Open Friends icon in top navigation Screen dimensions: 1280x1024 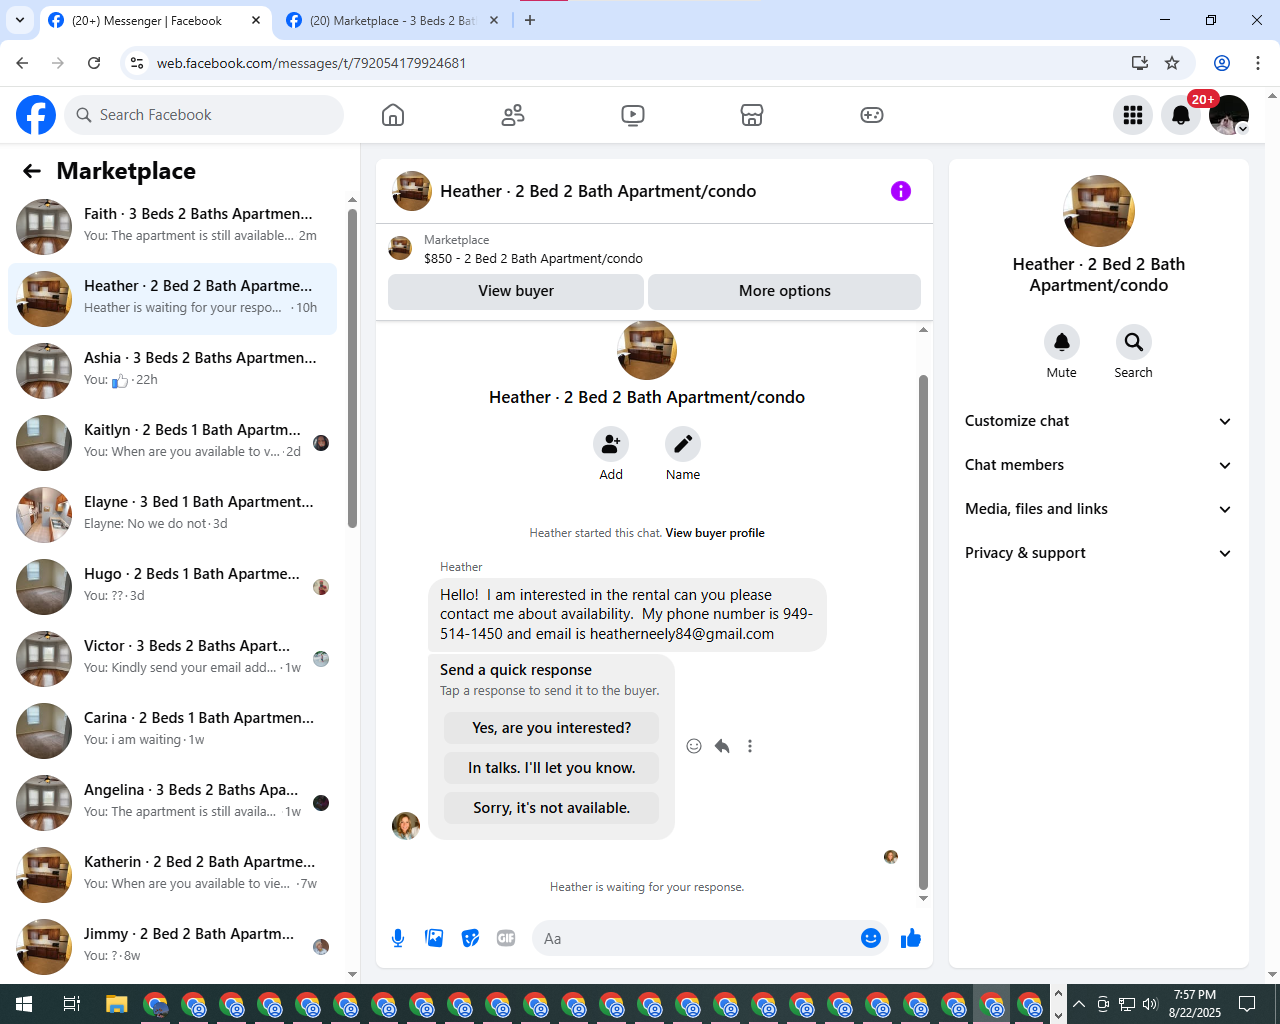click(513, 115)
